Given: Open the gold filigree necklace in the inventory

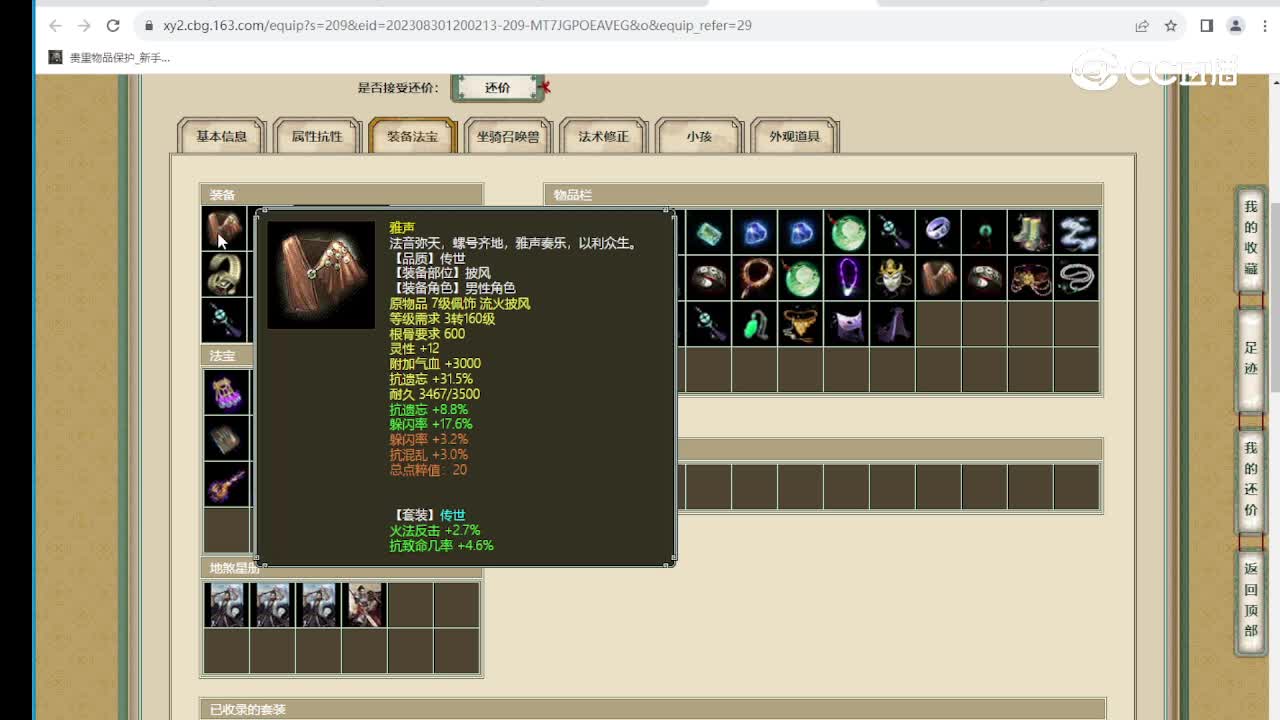Looking at the screenshot, I should tap(801, 324).
